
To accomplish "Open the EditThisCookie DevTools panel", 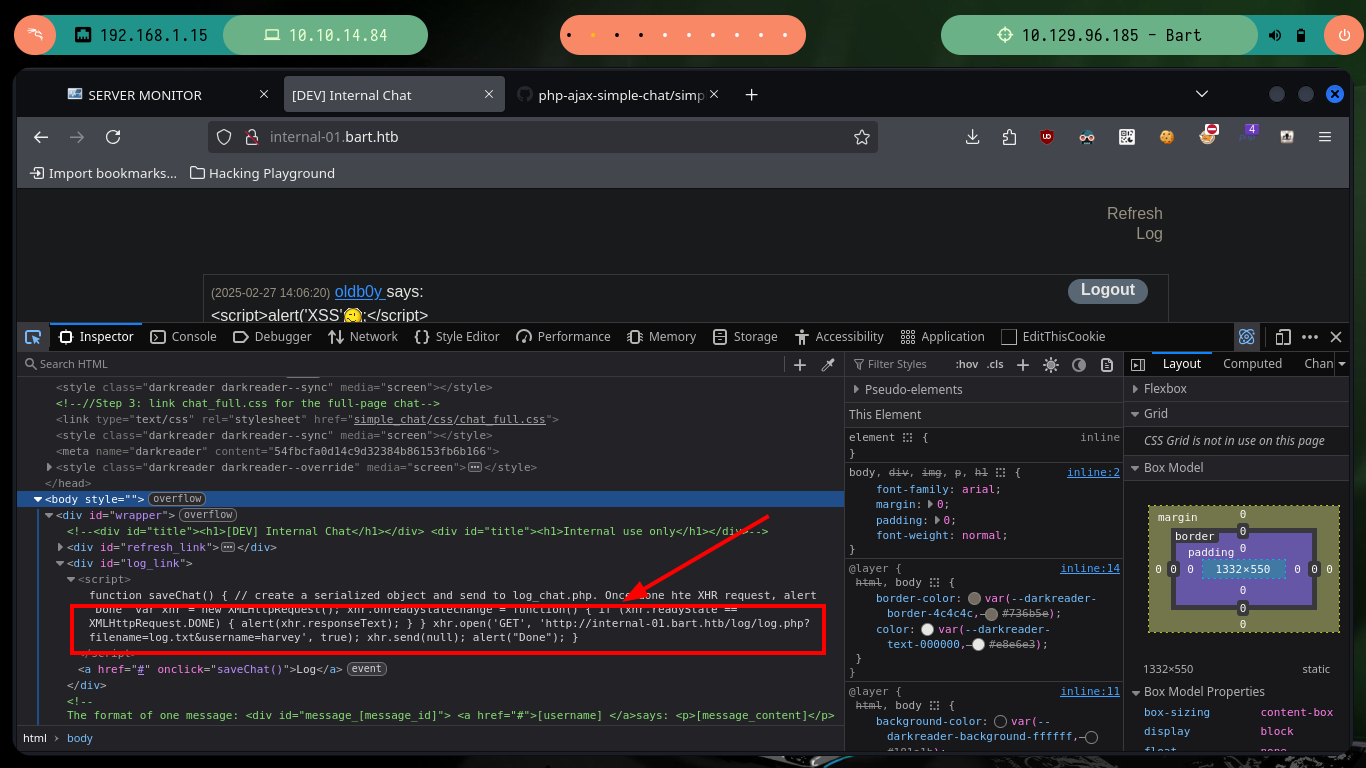I will [x=1053, y=337].
